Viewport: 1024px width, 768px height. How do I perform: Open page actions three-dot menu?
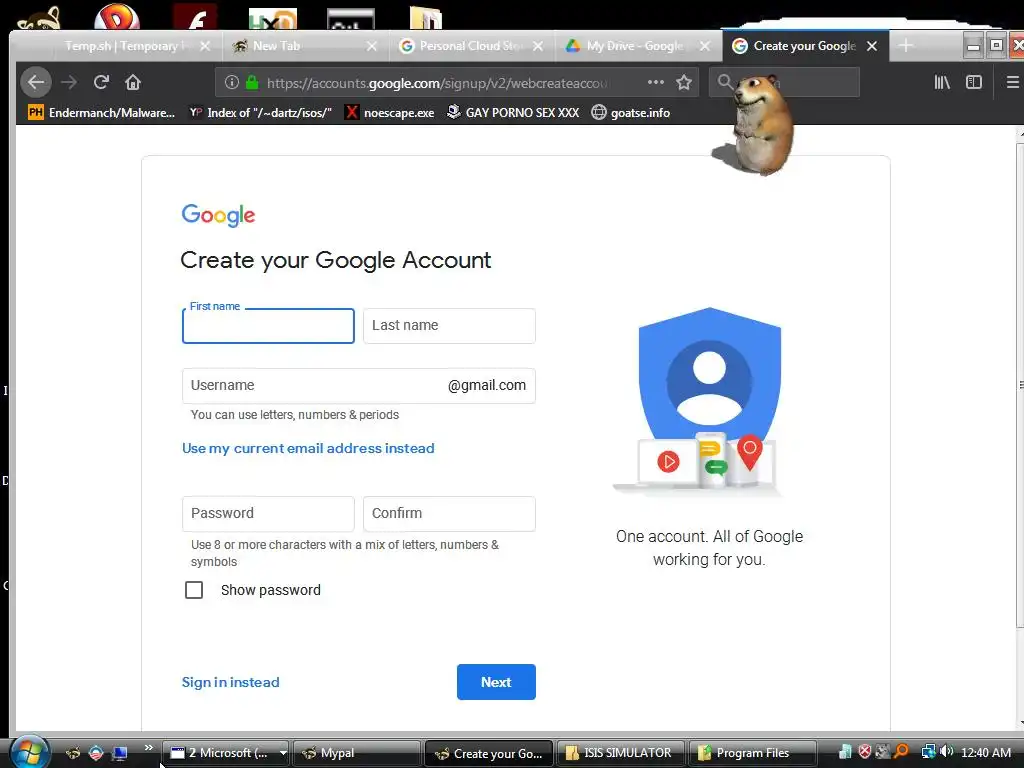656,82
